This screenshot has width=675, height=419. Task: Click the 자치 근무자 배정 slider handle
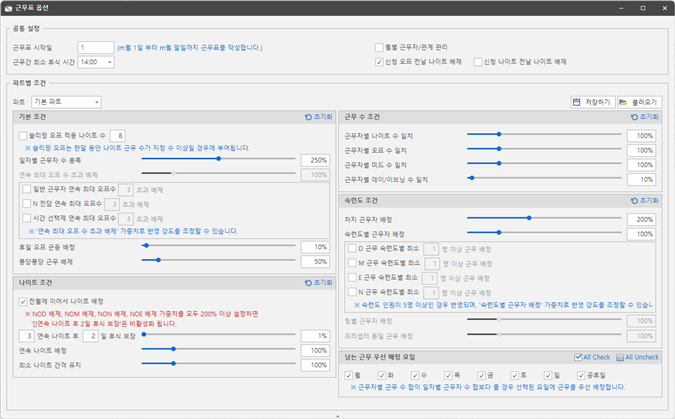point(528,219)
